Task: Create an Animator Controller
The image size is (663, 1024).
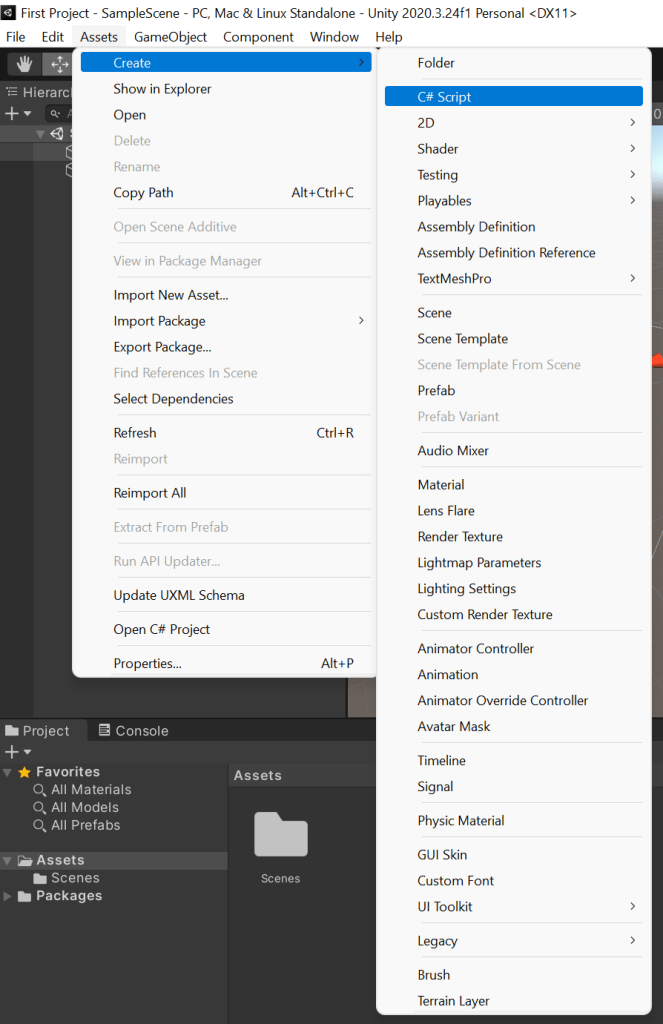Action: click(x=514, y=648)
